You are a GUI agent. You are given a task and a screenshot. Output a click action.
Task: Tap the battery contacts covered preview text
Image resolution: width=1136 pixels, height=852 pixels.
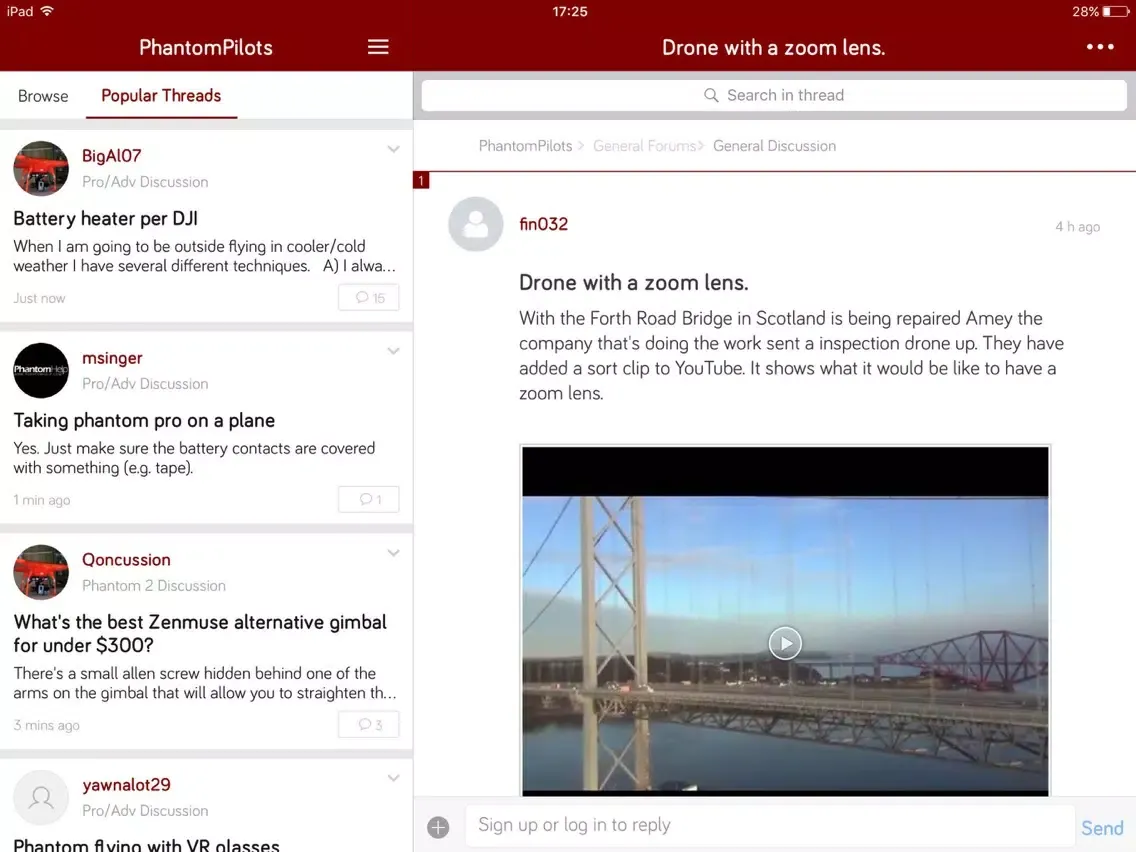click(x=194, y=458)
